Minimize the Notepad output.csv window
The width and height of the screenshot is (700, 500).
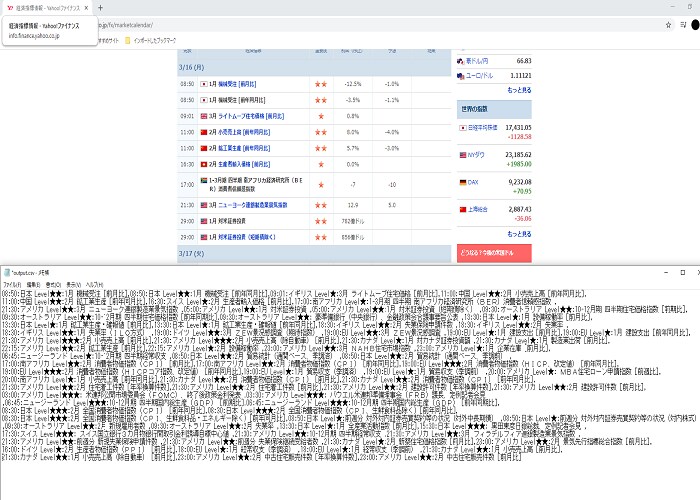pyautogui.click(x=666, y=272)
